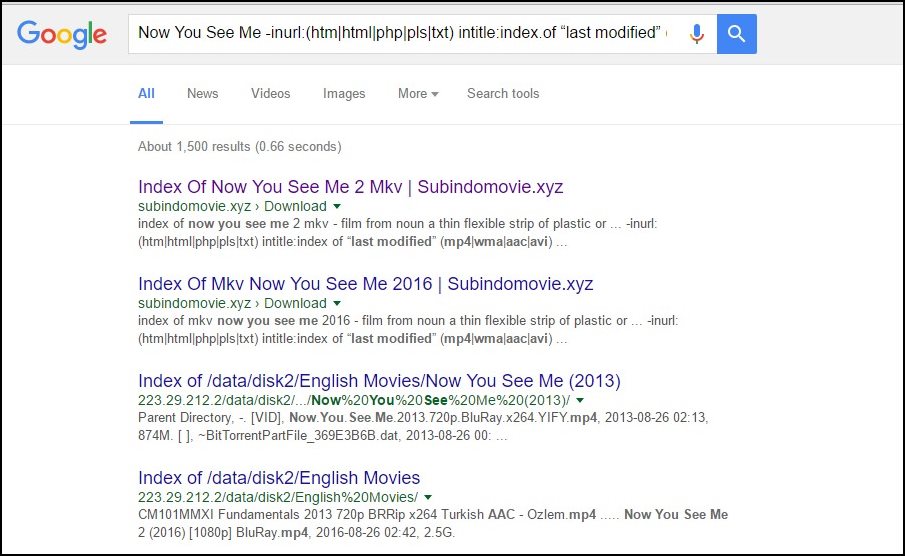Open 'Now You See Me (2013)' index link

point(379,381)
